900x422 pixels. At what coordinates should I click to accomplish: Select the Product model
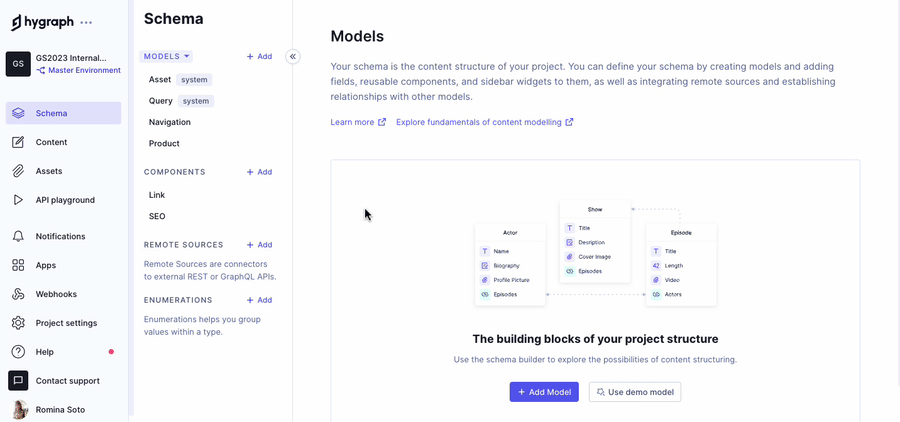(164, 143)
